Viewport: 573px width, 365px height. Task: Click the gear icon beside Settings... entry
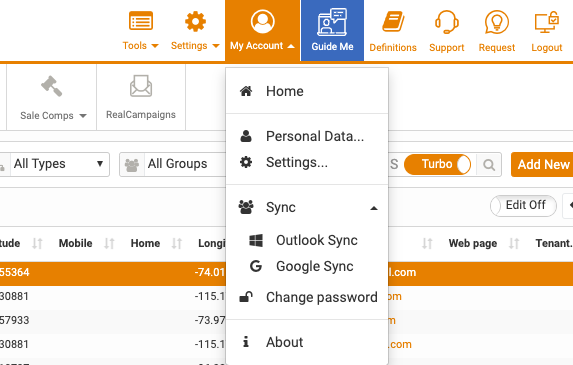click(246, 162)
